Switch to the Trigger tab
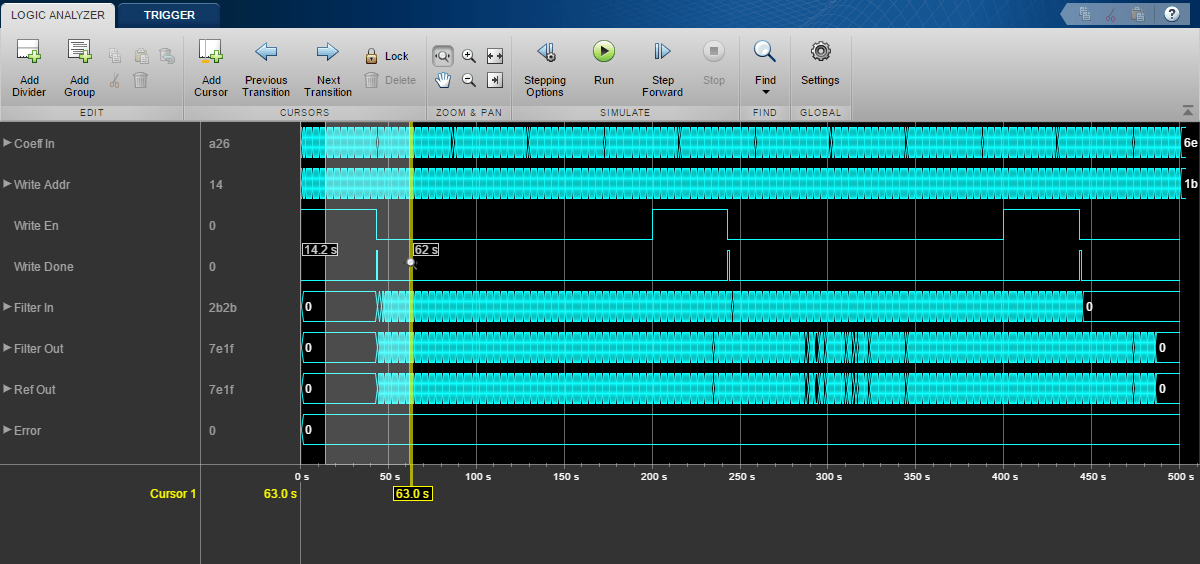 169,15
